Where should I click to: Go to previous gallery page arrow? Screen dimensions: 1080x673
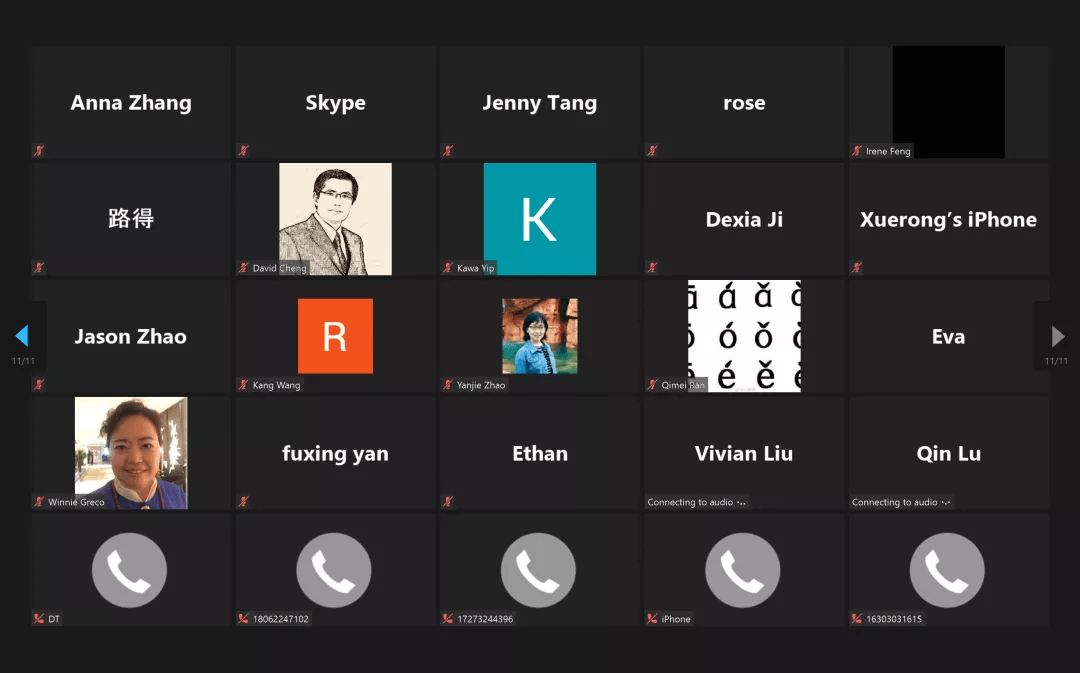pyautogui.click(x=22, y=335)
